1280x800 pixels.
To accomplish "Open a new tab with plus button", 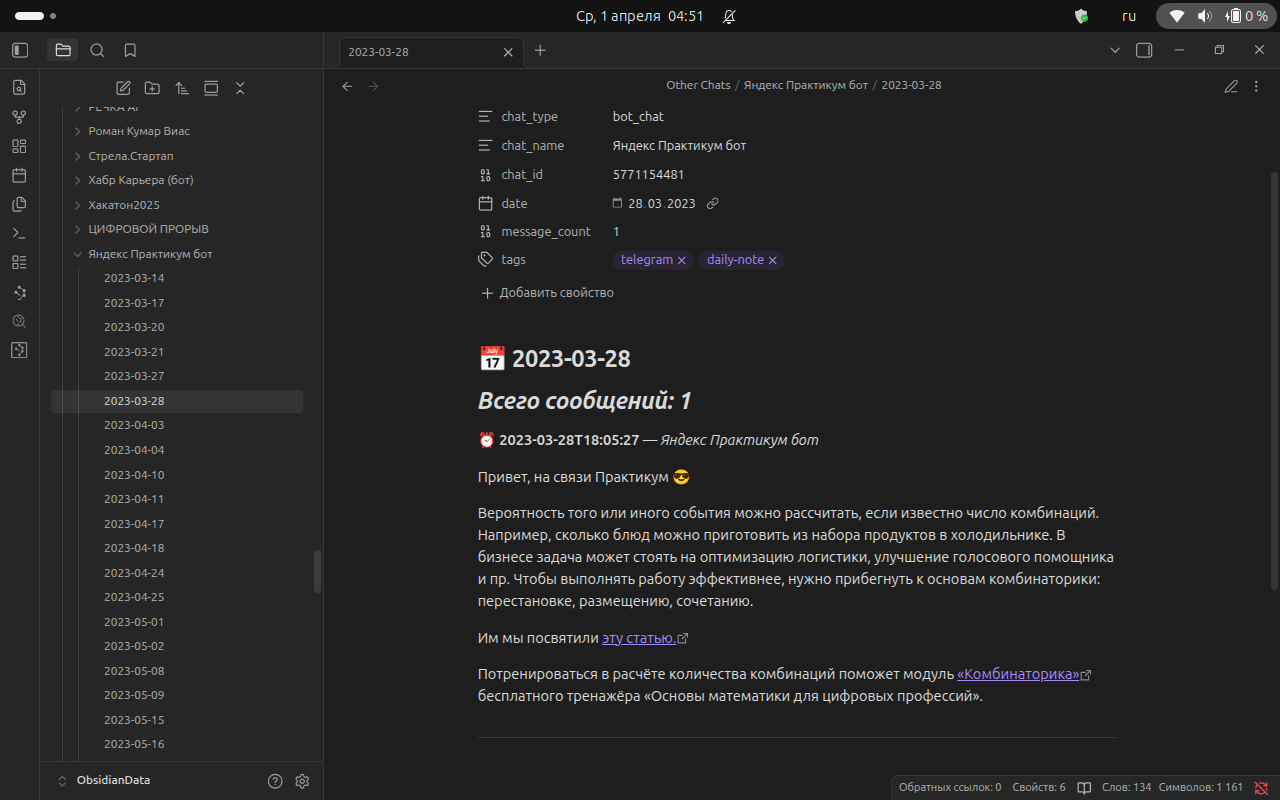I will pyautogui.click(x=540, y=50).
